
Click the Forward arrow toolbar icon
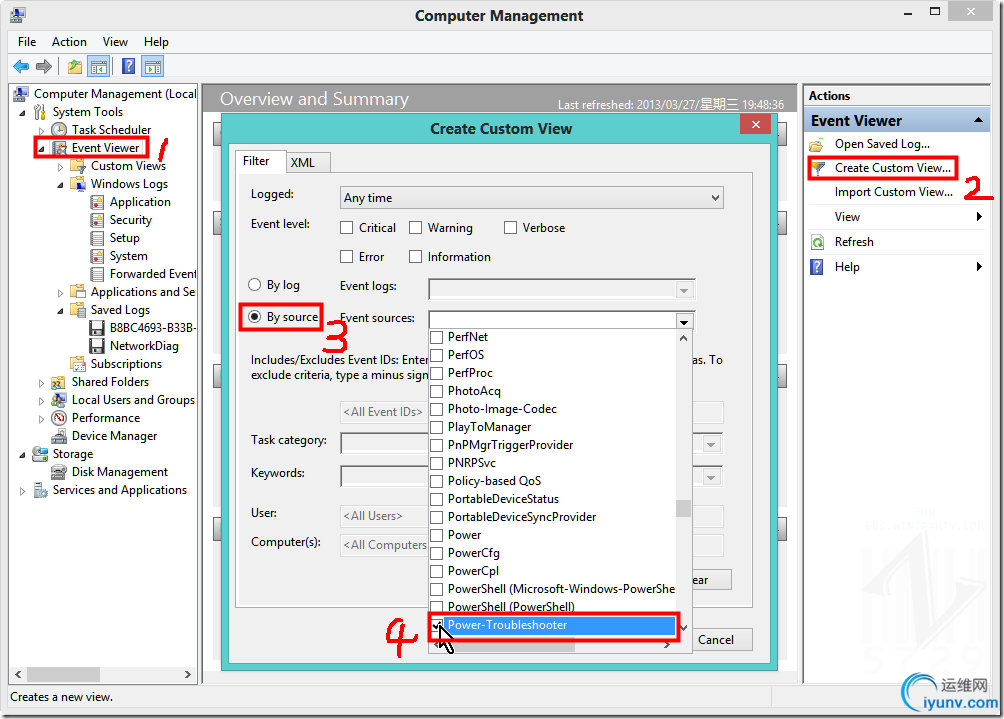click(44, 66)
